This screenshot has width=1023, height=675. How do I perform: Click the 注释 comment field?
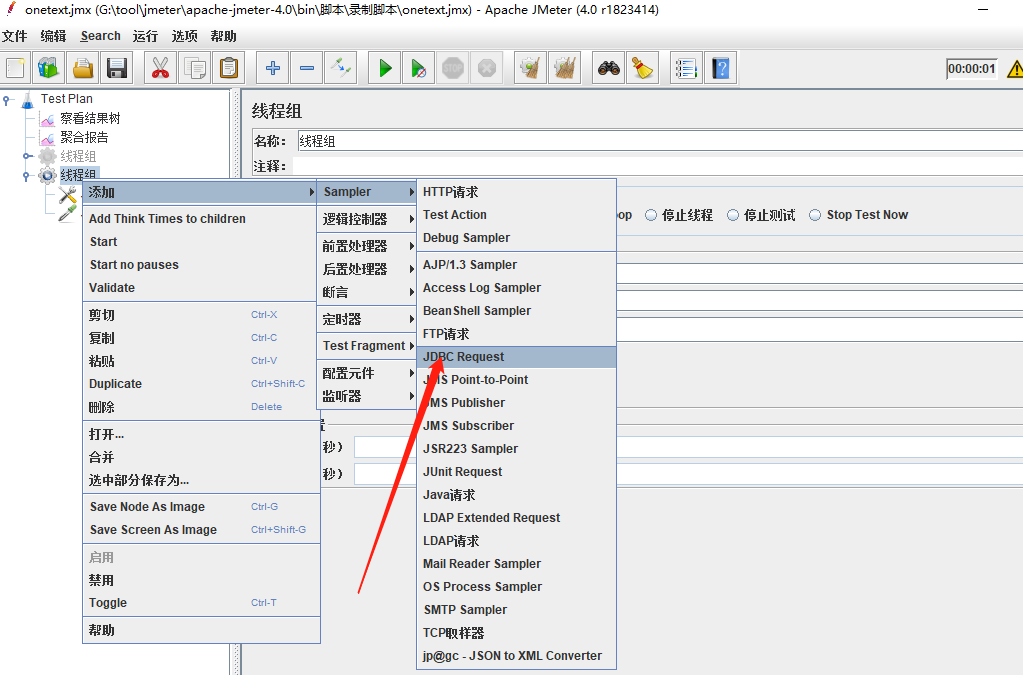pyautogui.click(x=658, y=166)
